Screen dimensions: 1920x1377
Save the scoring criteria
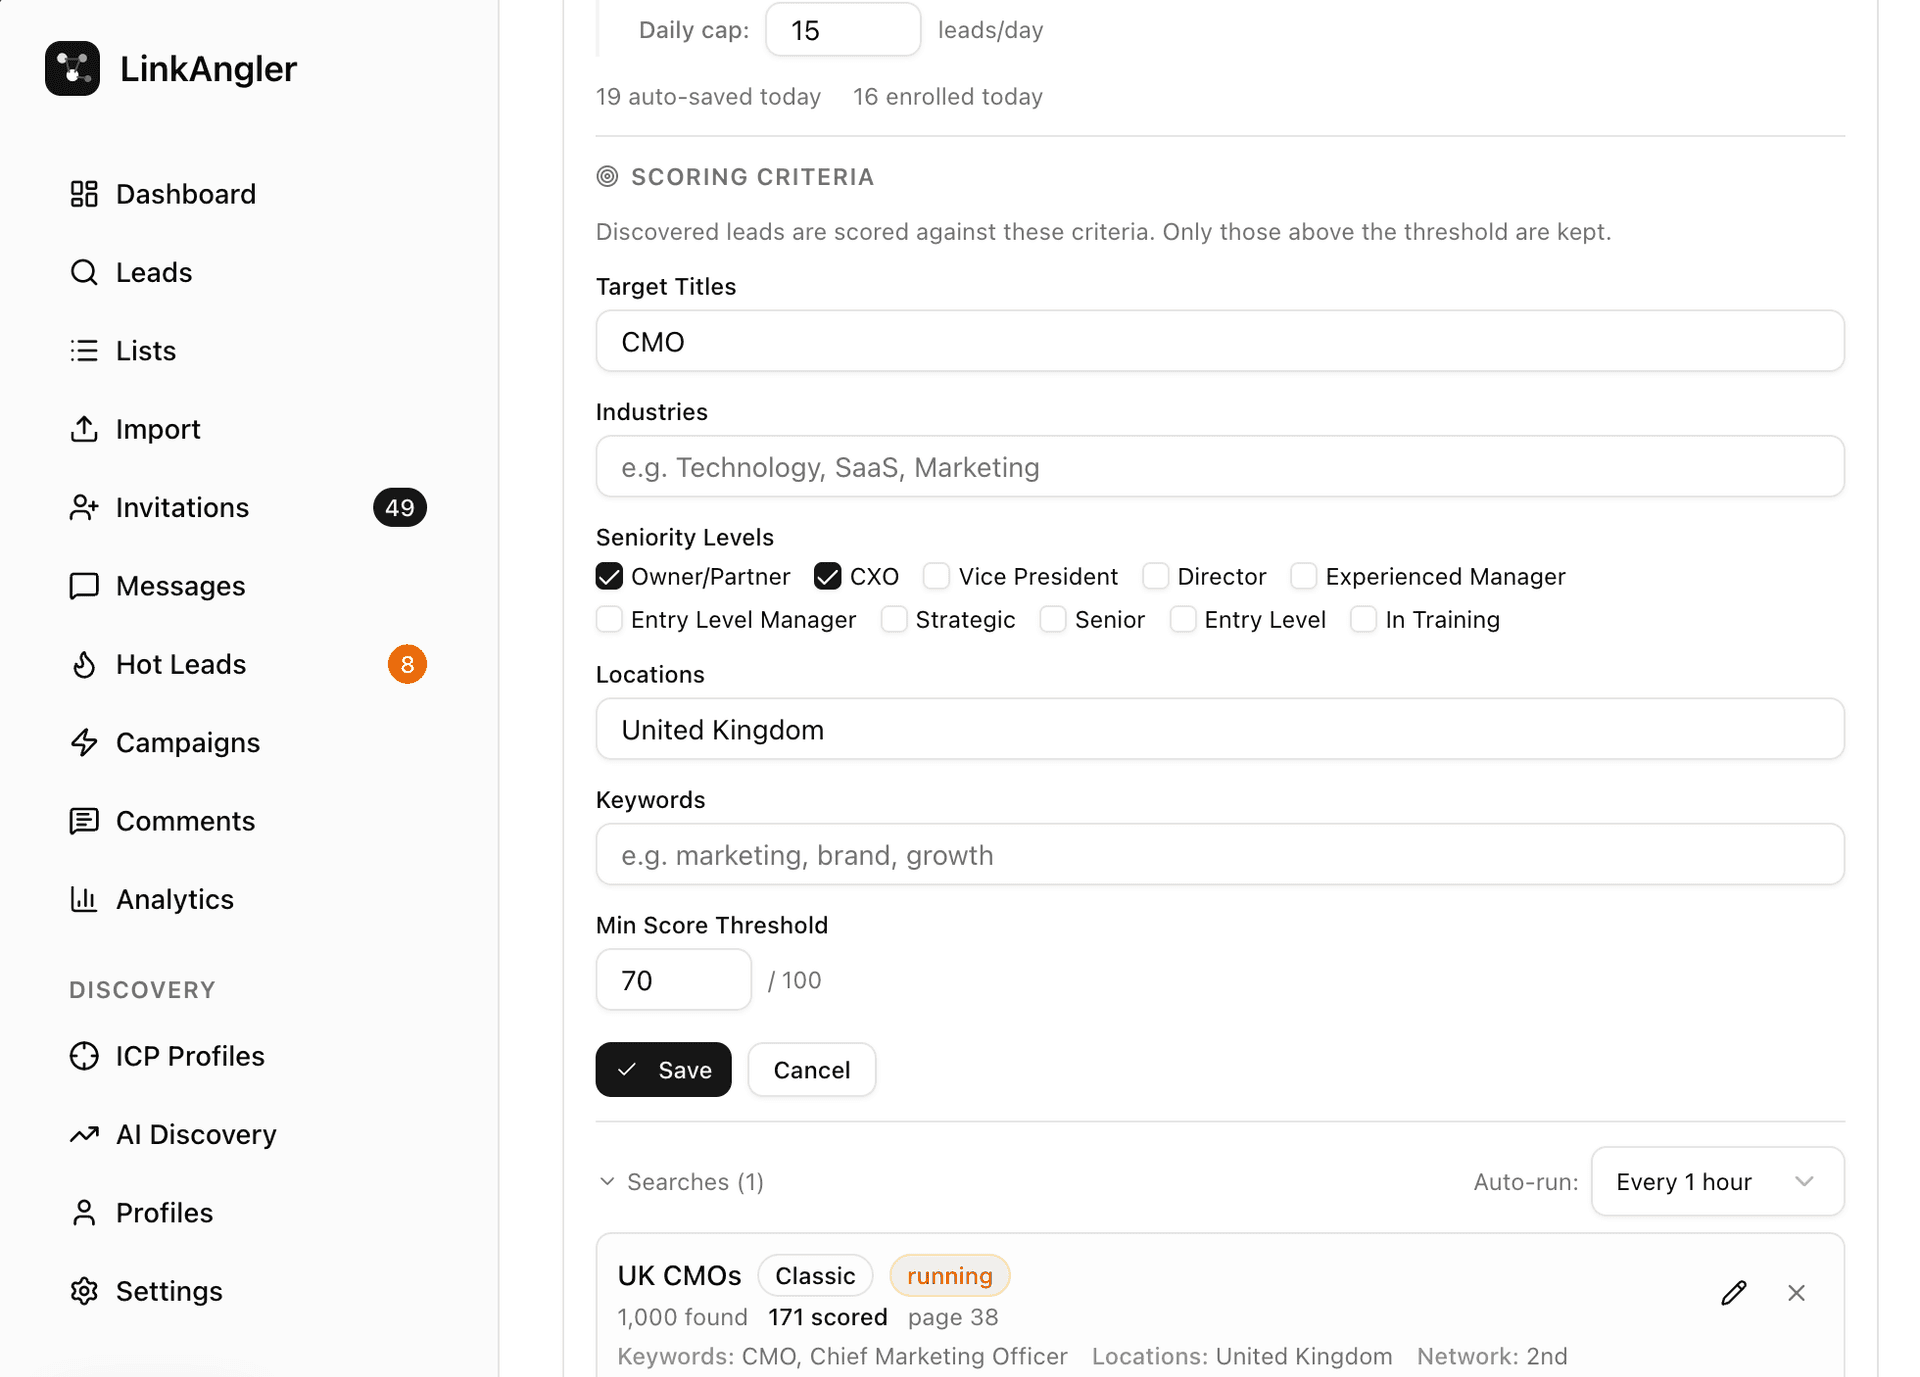(663, 1069)
